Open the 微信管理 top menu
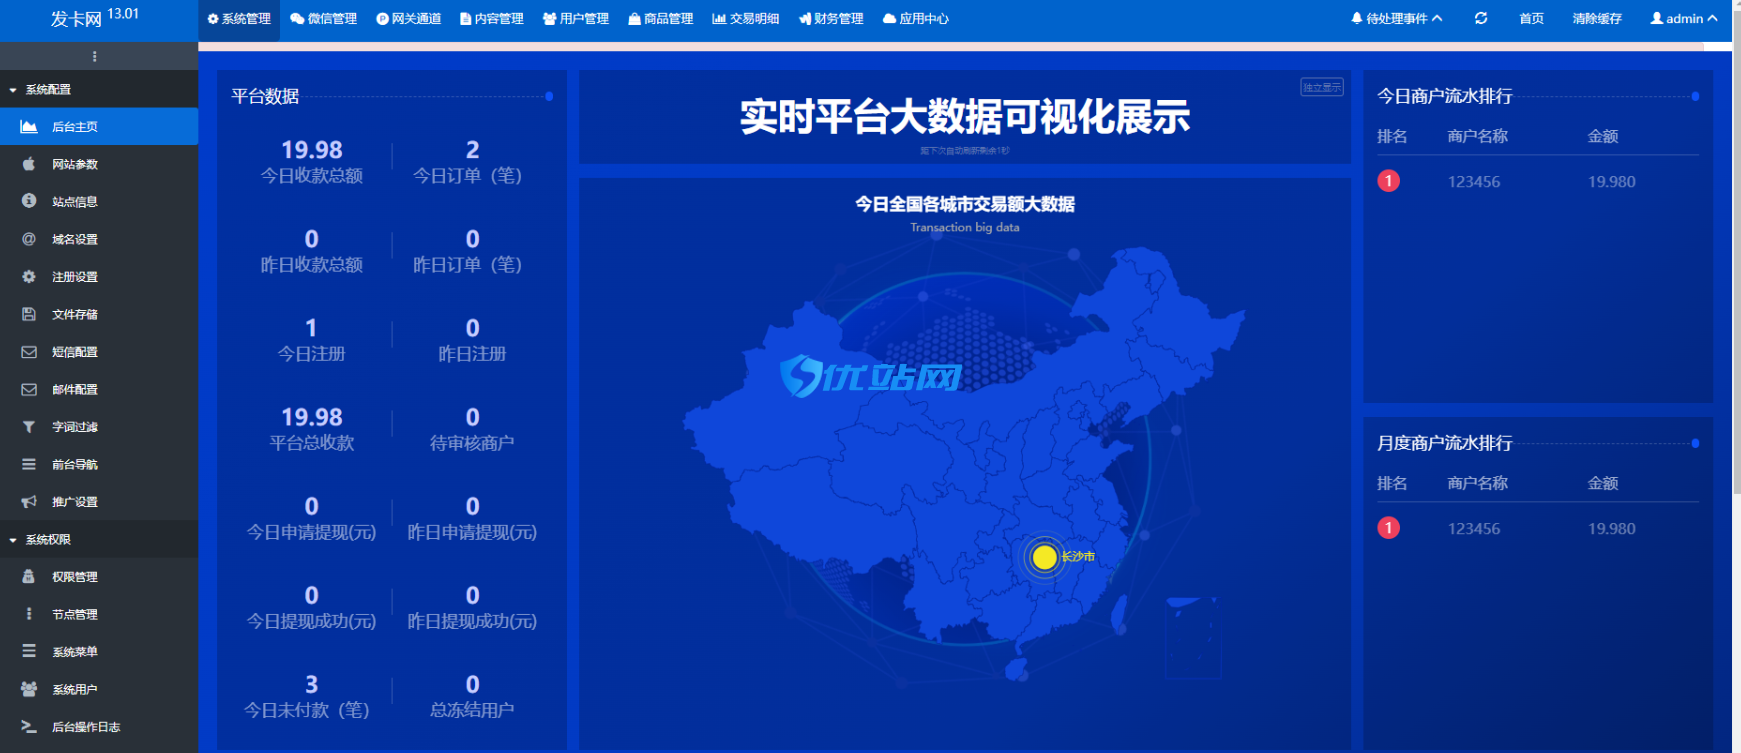The width and height of the screenshot is (1741, 753). pos(324,18)
